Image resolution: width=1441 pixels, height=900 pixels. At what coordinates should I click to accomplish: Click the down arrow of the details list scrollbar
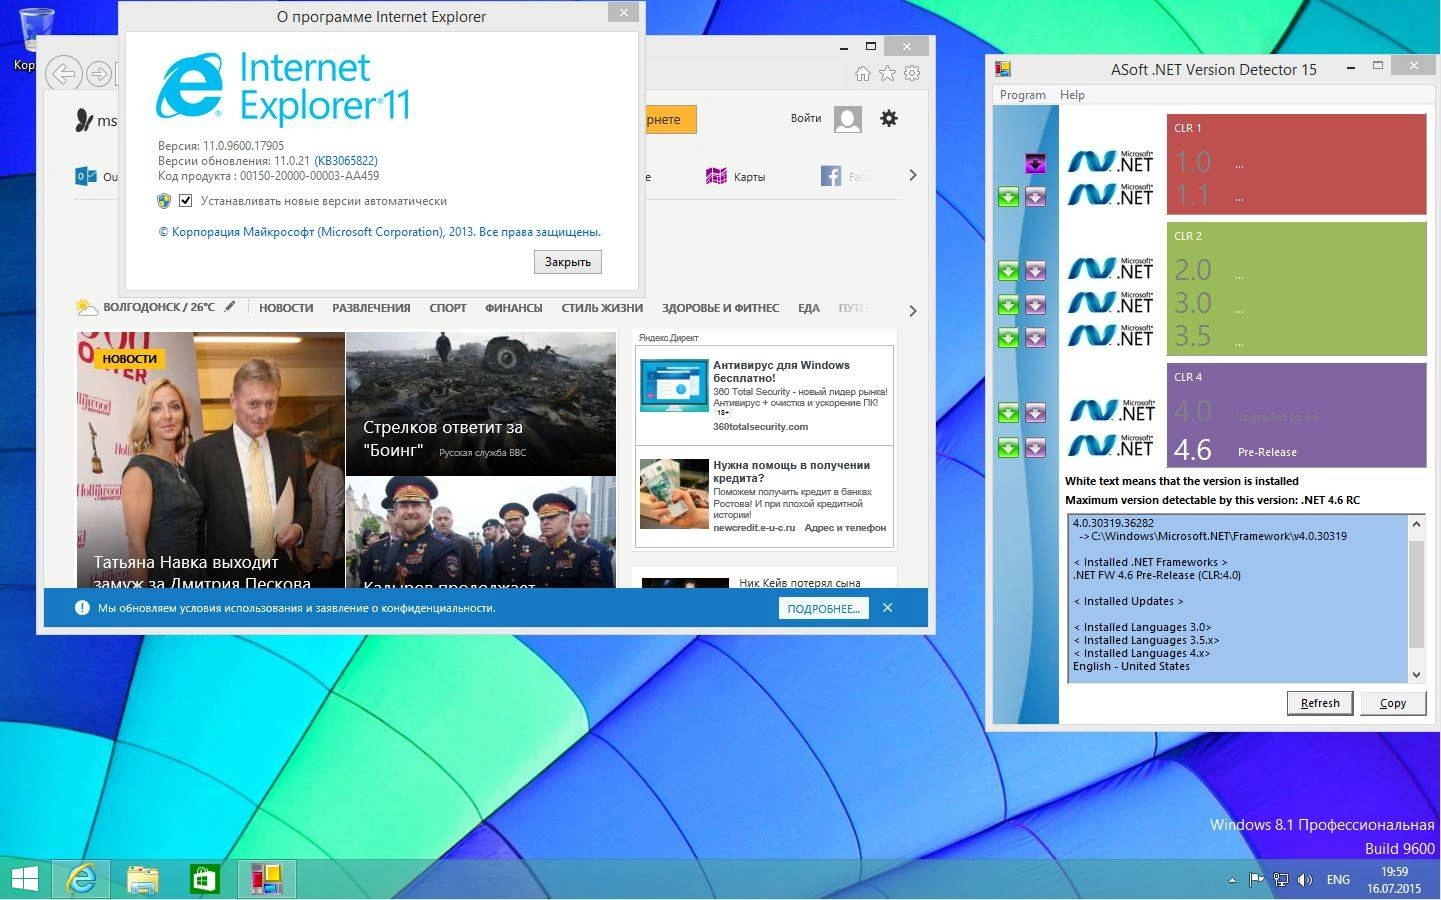pyautogui.click(x=1416, y=675)
